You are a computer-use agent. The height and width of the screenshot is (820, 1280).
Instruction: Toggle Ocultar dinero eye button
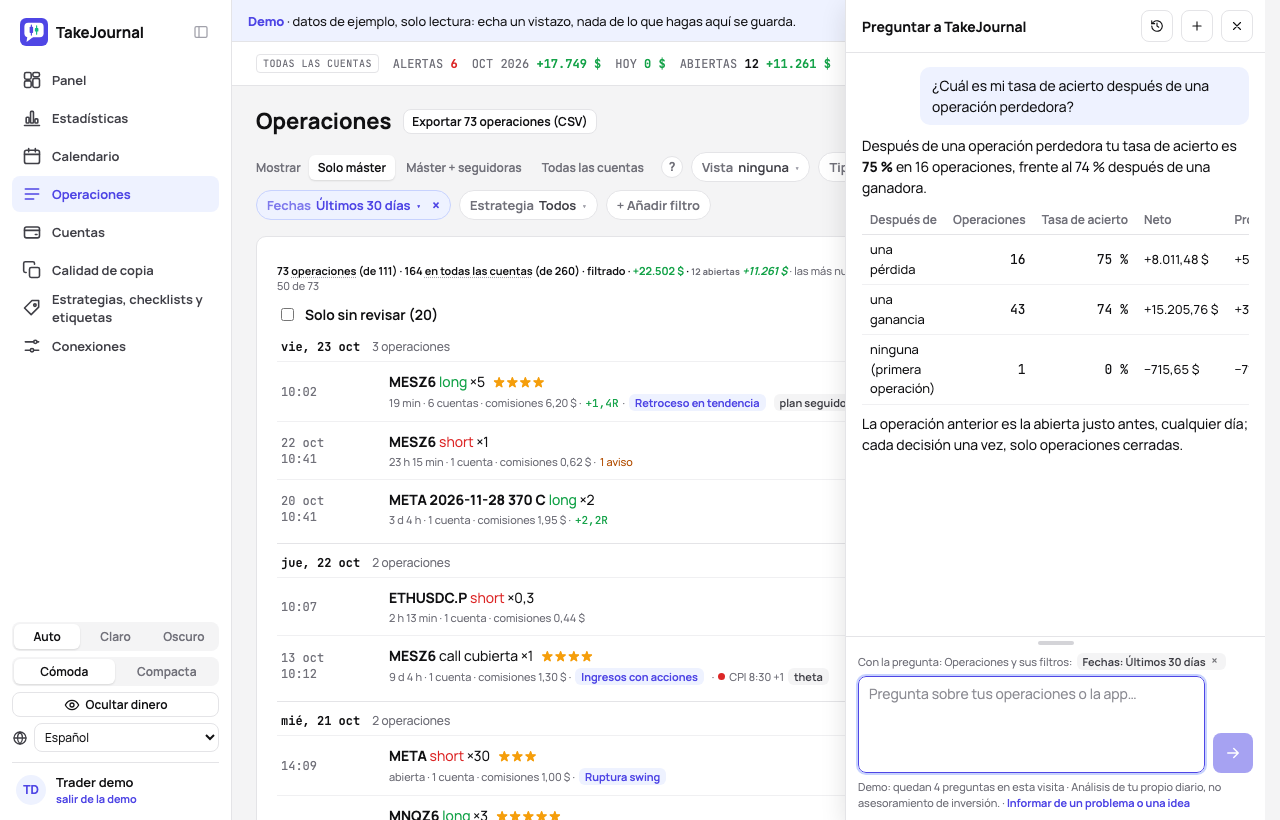click(x=116, y=705)
